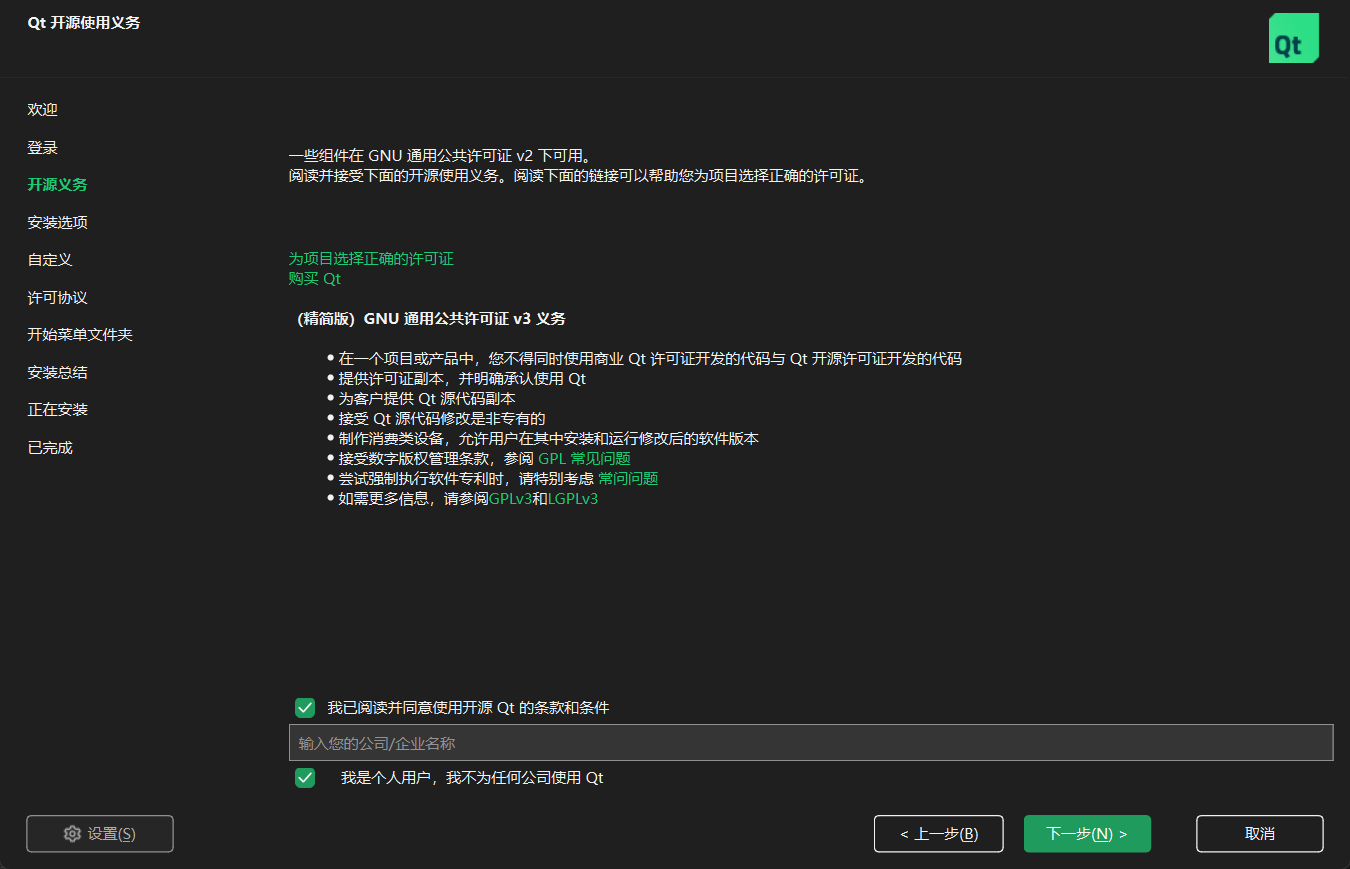Cancel the installer with 取消
This screenshot has width=1350, height=869.
1260,834
